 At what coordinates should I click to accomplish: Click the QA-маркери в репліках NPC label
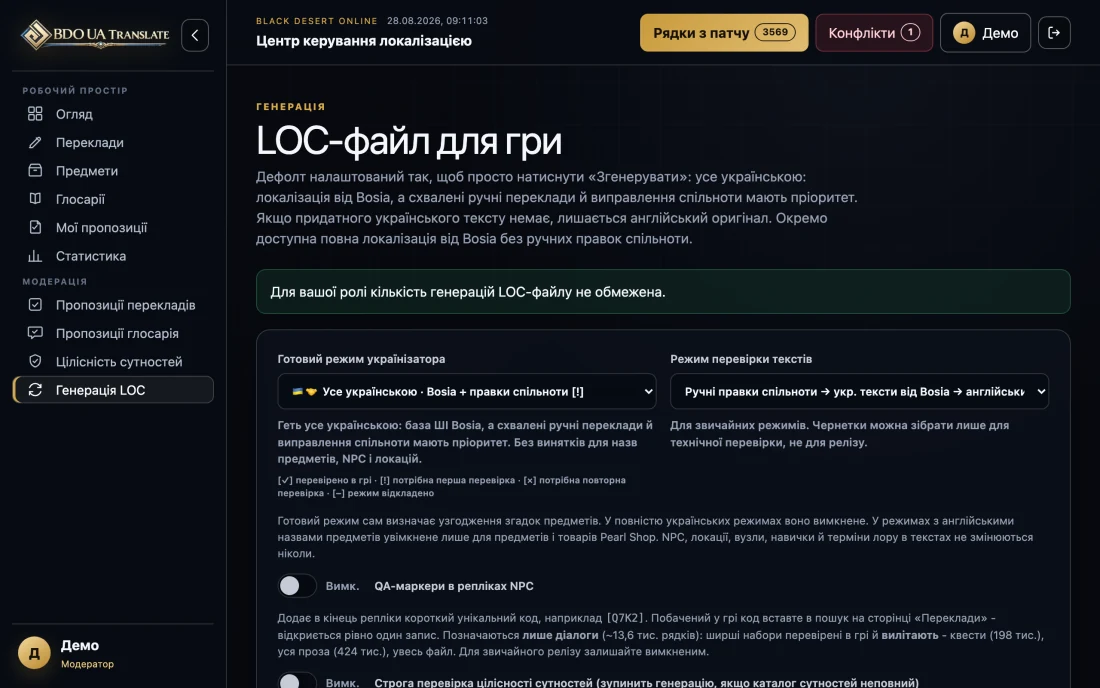(454, 586)
